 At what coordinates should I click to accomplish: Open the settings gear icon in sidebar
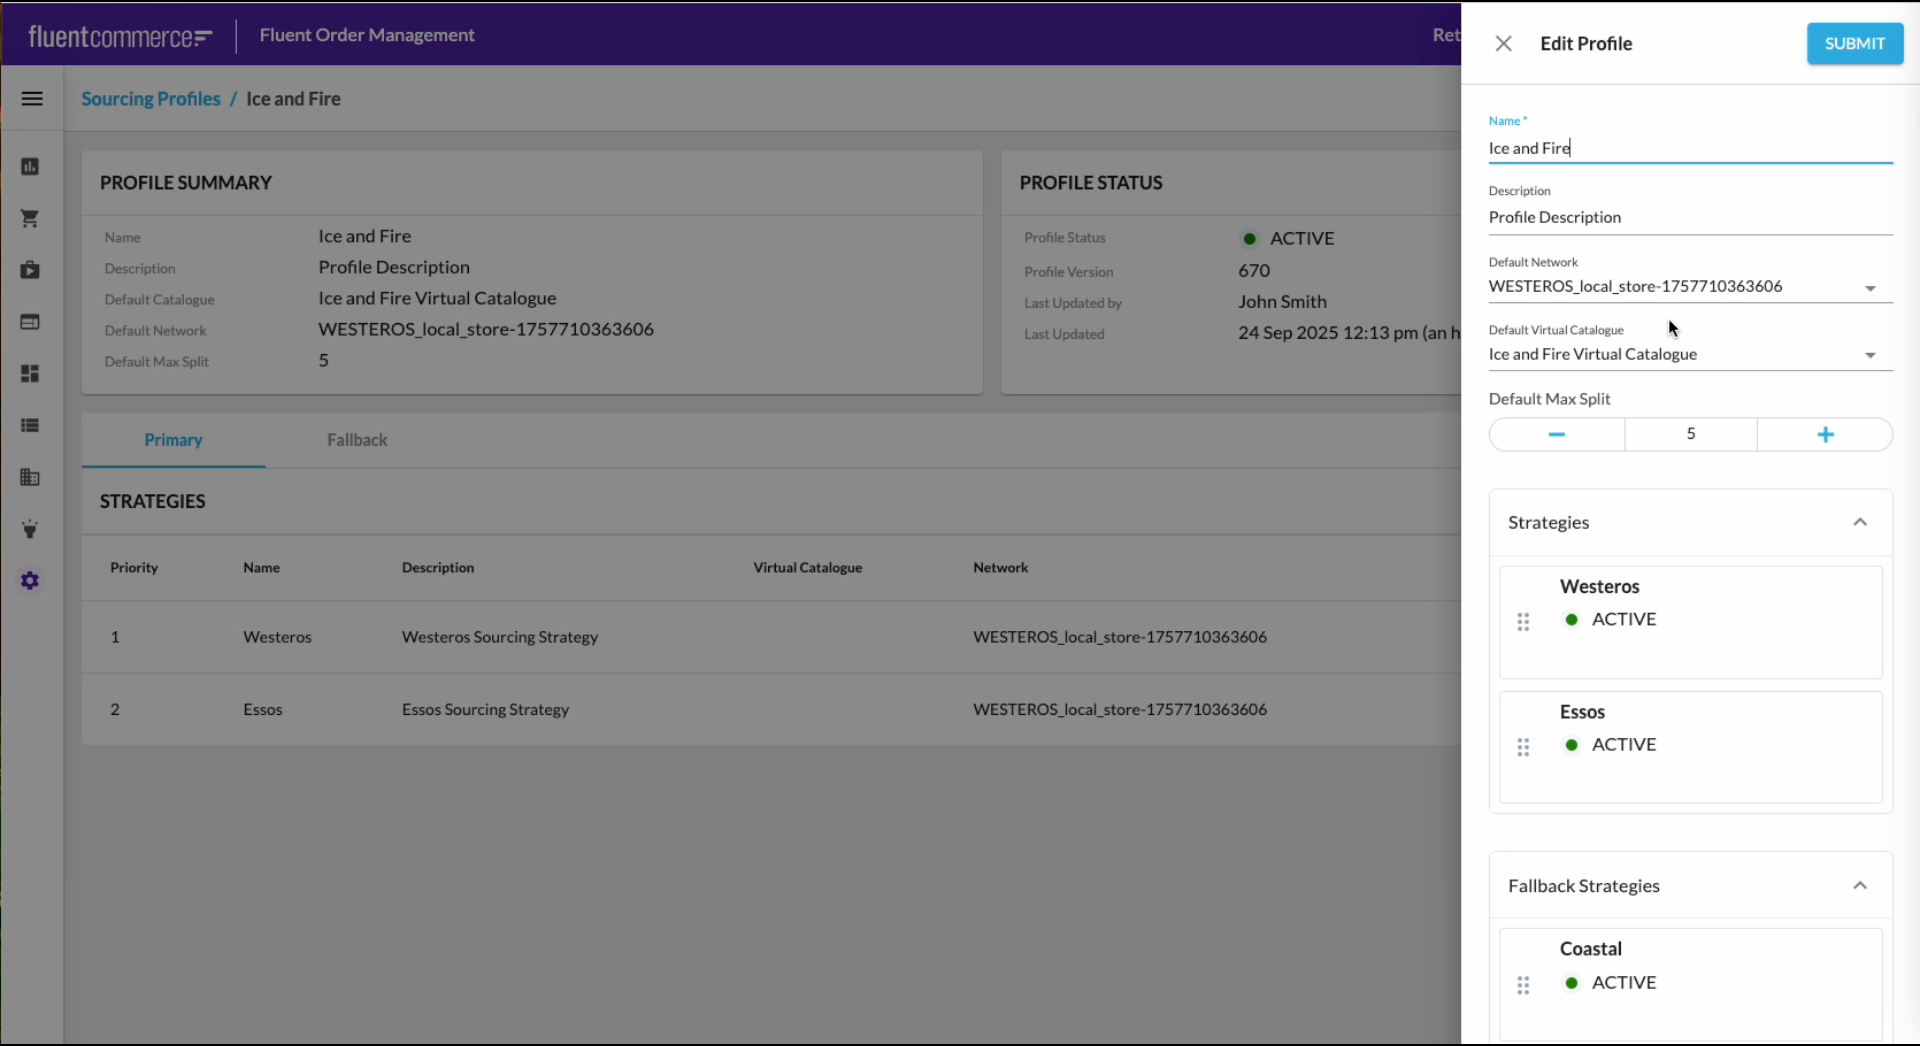(31, 581)
